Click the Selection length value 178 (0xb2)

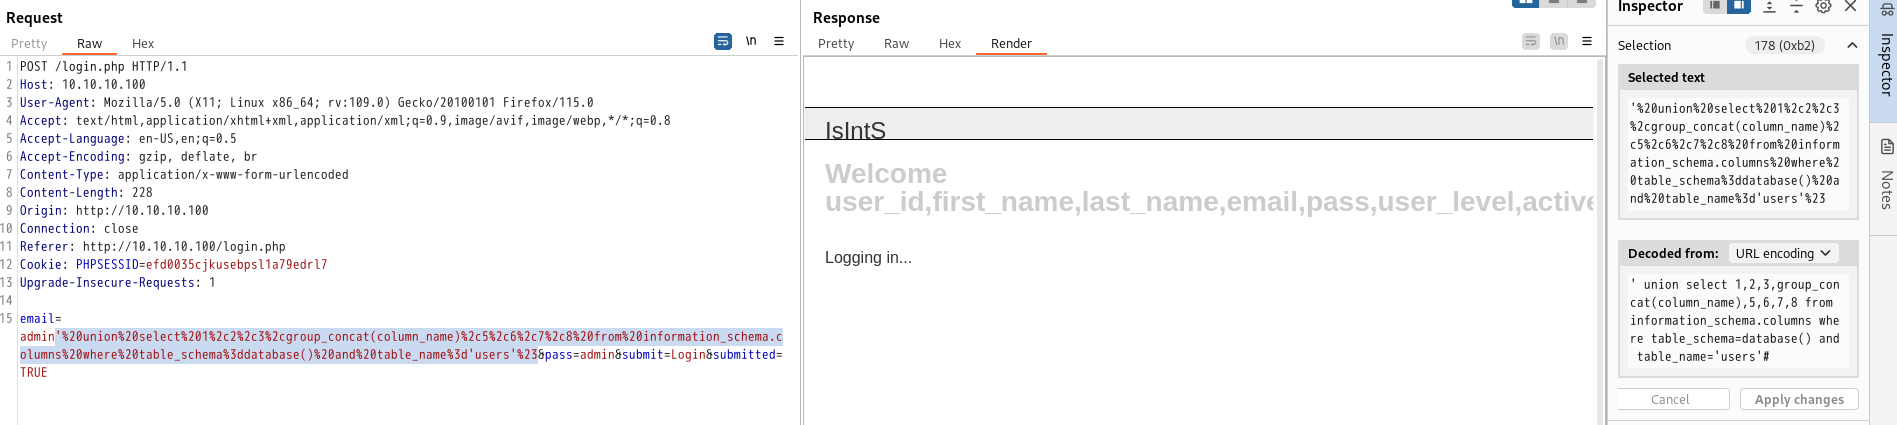point(1784,45)
